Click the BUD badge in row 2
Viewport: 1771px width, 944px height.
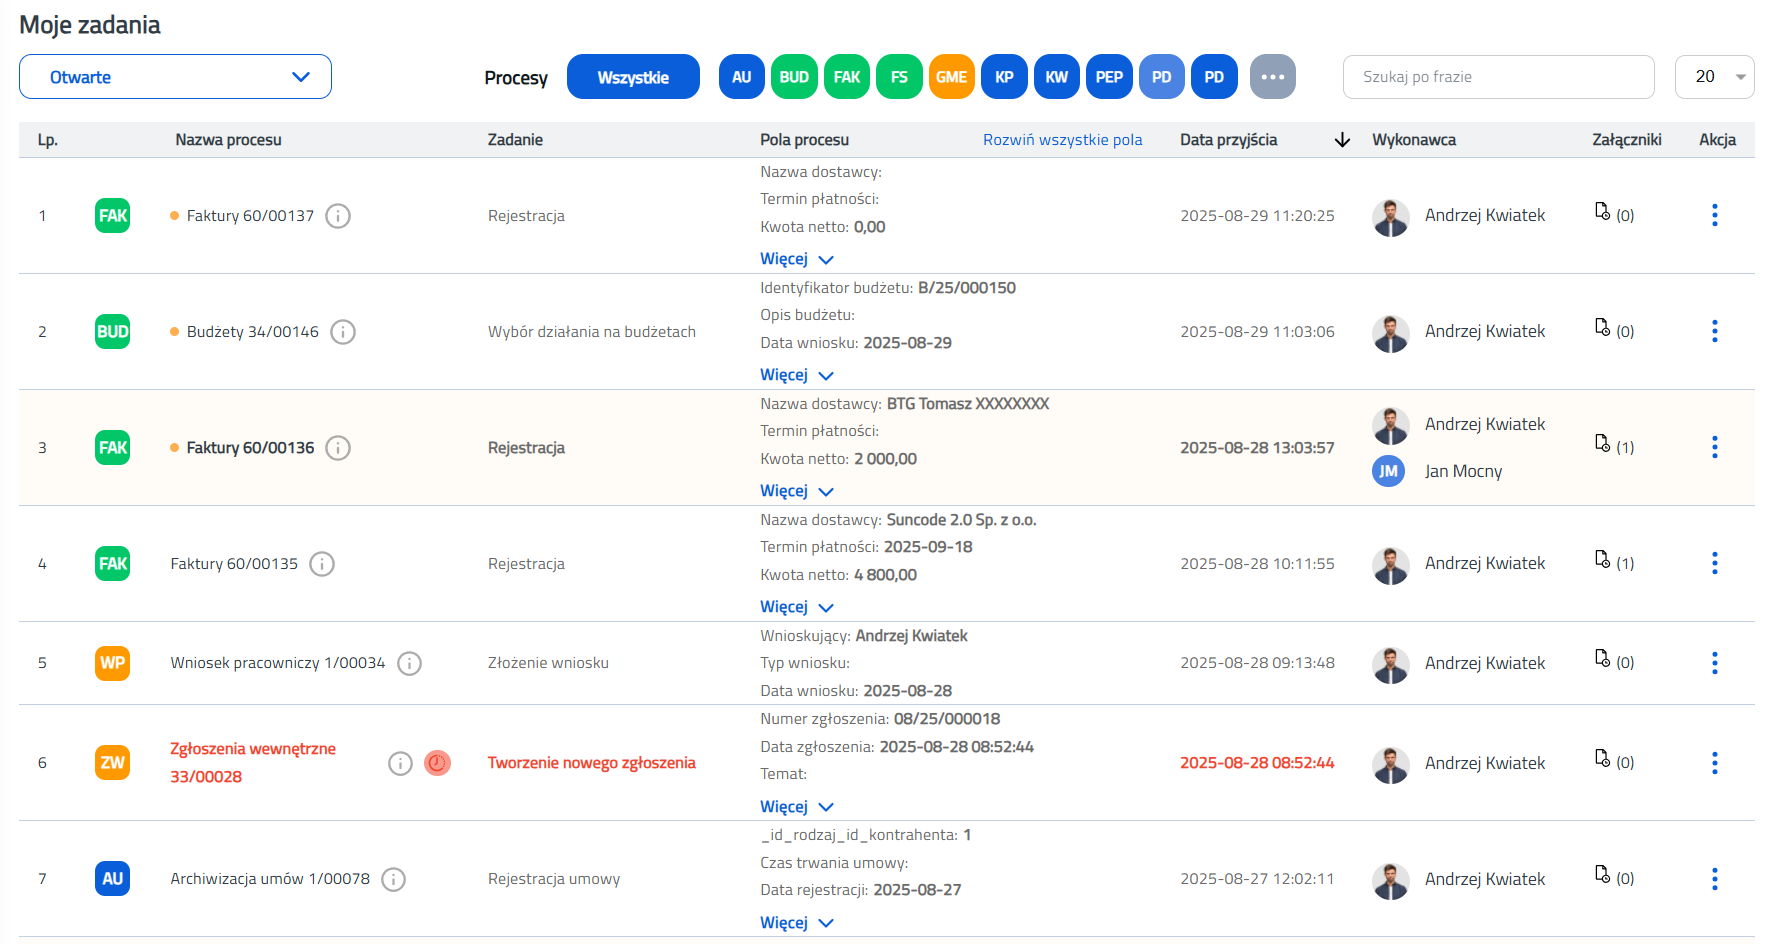point(112,332)
